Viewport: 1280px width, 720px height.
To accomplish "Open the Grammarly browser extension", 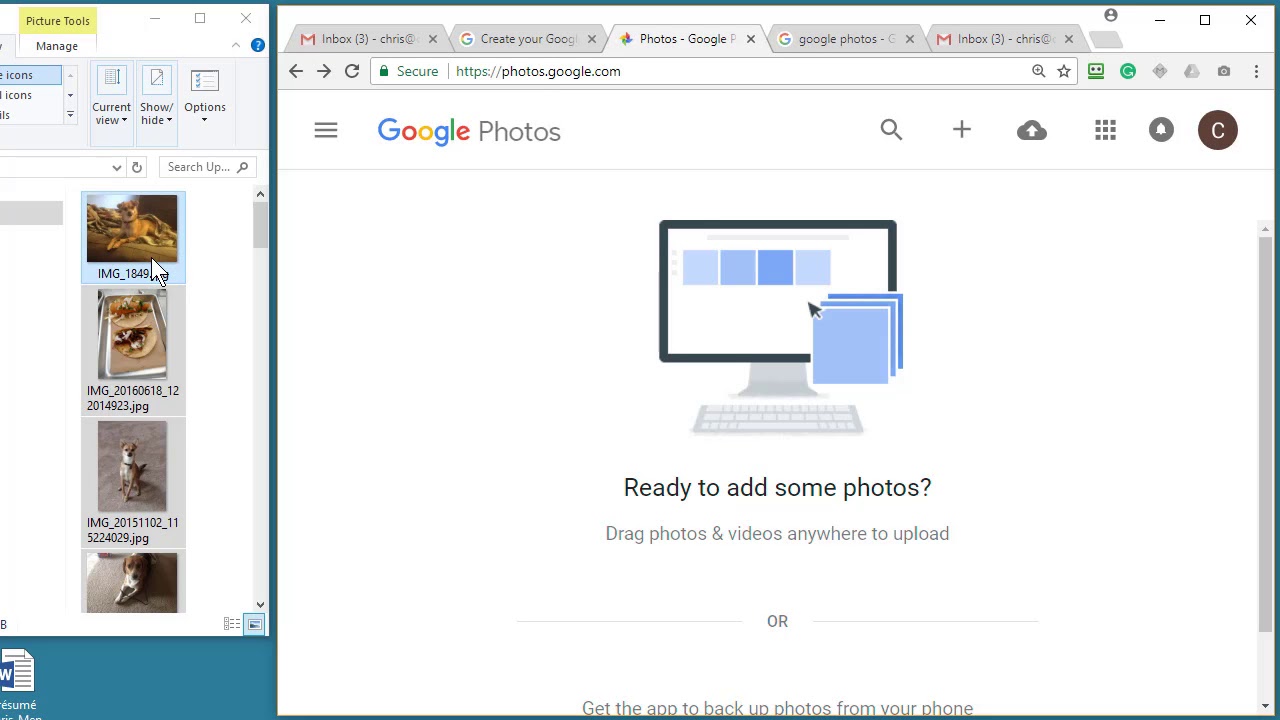I will click(x=1128, y=71).
